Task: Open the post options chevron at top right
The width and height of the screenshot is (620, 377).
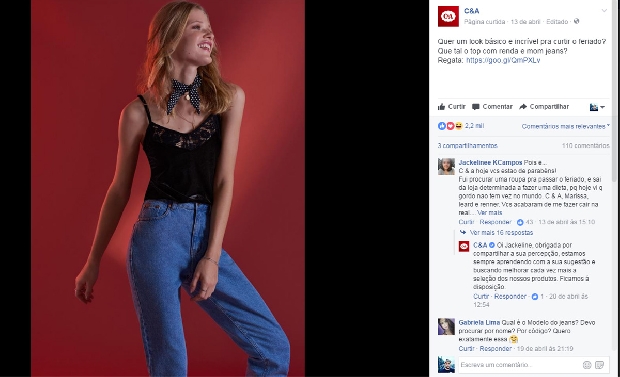Action: (604, 11)
